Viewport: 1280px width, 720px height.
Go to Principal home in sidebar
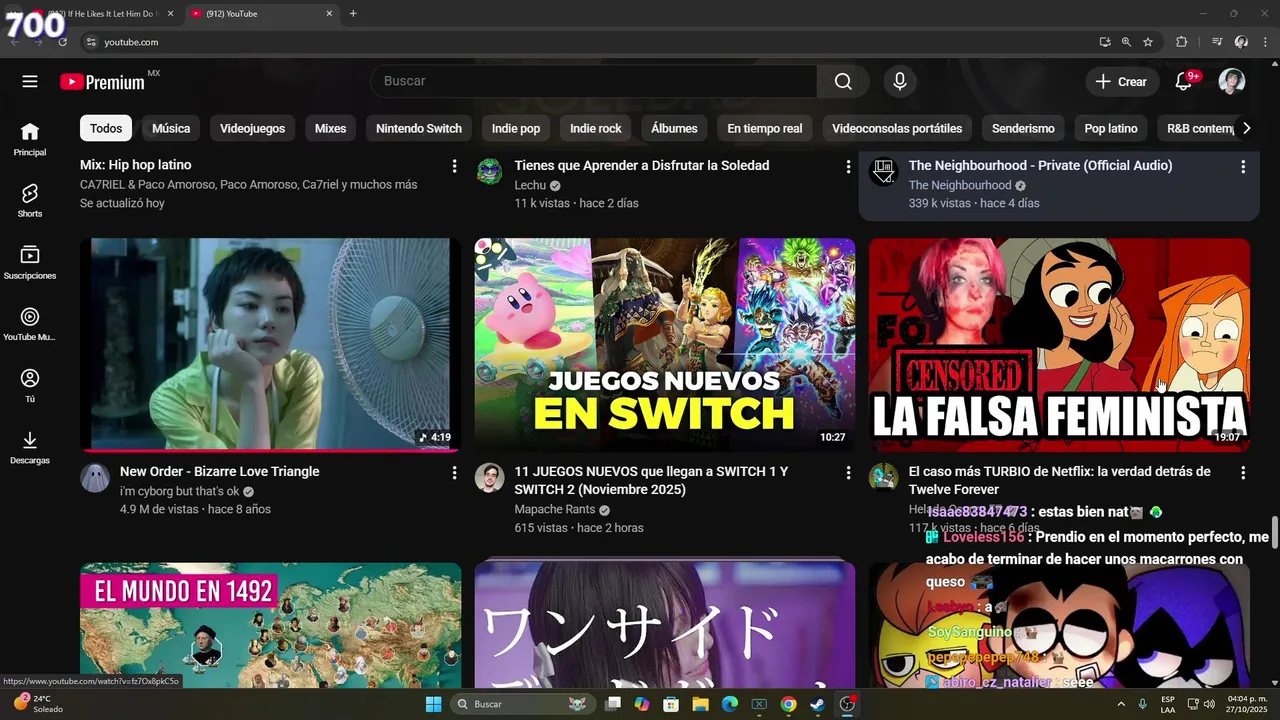tap(30, 139)
